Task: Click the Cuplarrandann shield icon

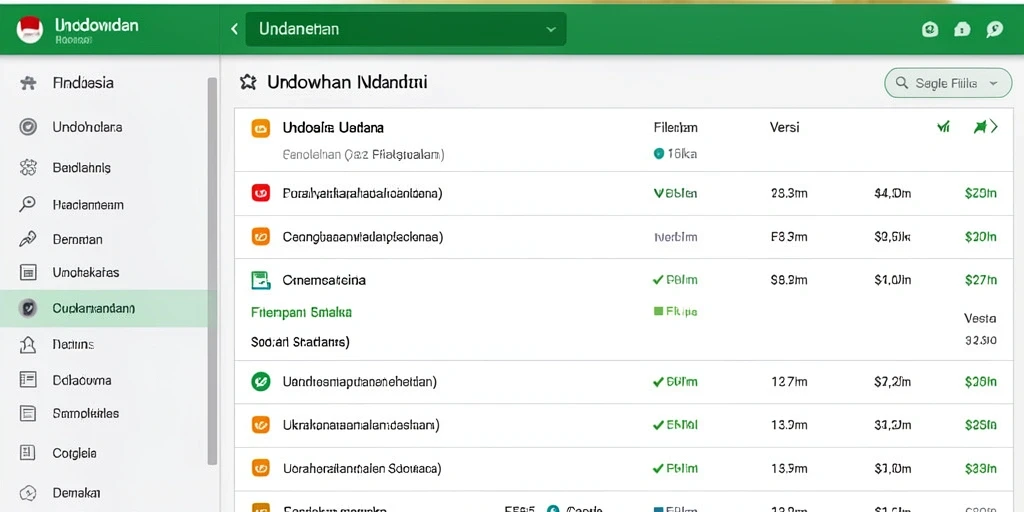Action: tap(28, 308)
